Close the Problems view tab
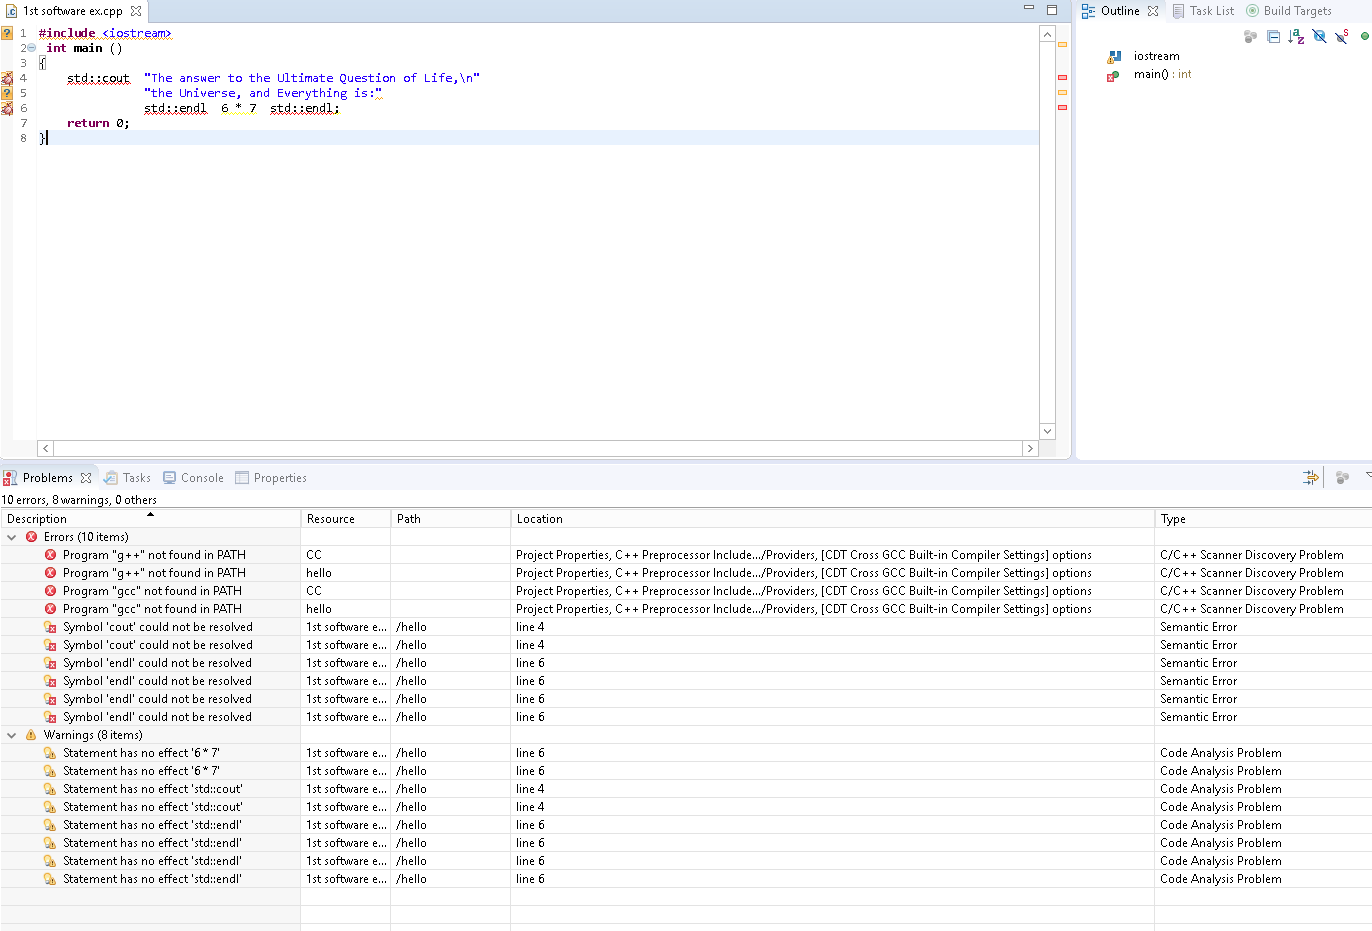The width and height of the screenshot is (1372, 931). pos(86,478)
